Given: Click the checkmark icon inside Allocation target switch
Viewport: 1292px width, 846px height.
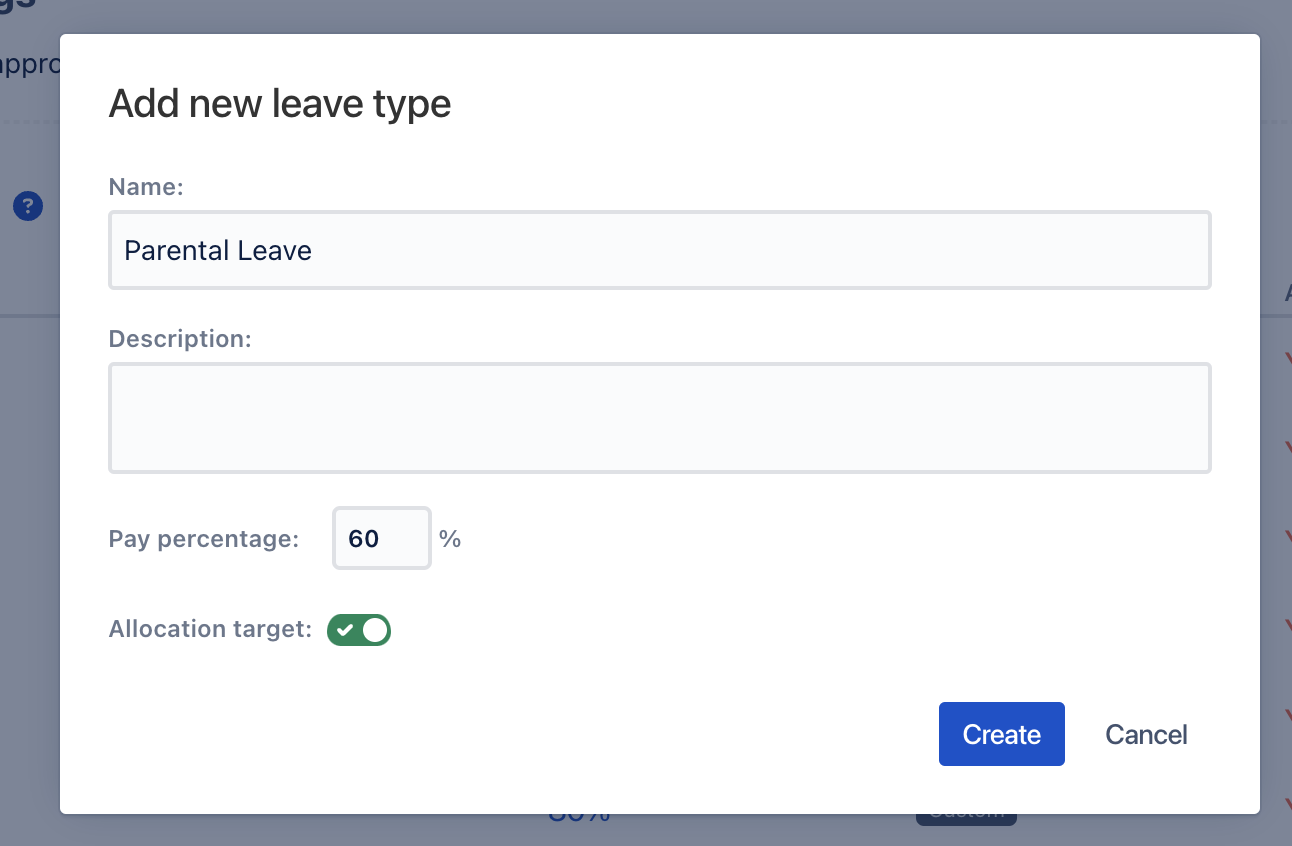Looking at the screenshot, I should click(x=345, y=630).
